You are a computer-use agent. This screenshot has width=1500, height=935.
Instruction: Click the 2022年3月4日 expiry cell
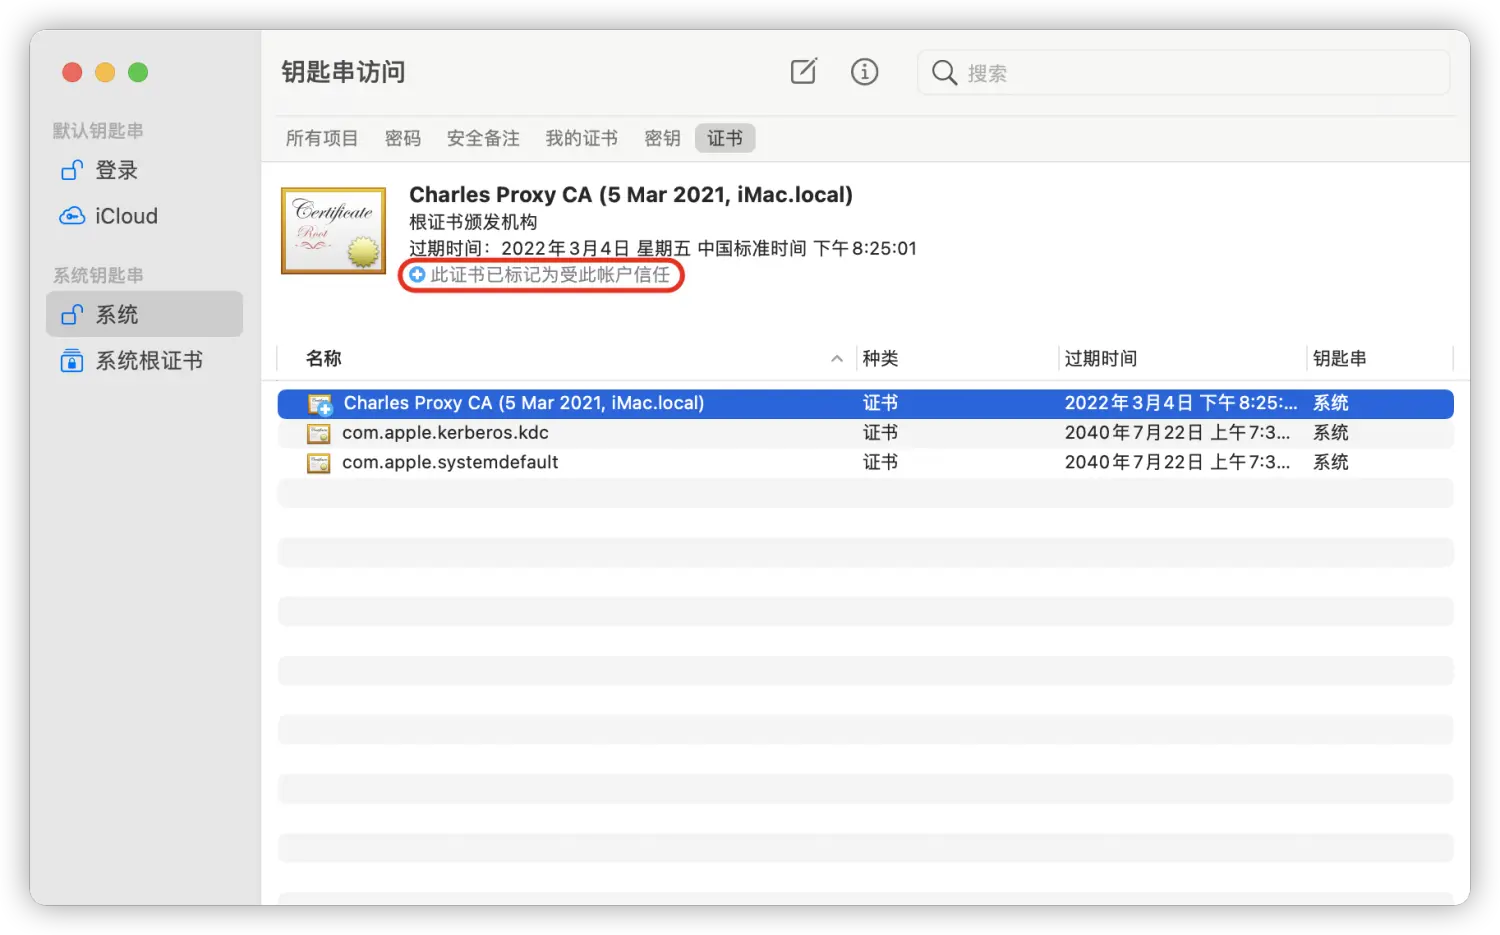point(1180,403)
